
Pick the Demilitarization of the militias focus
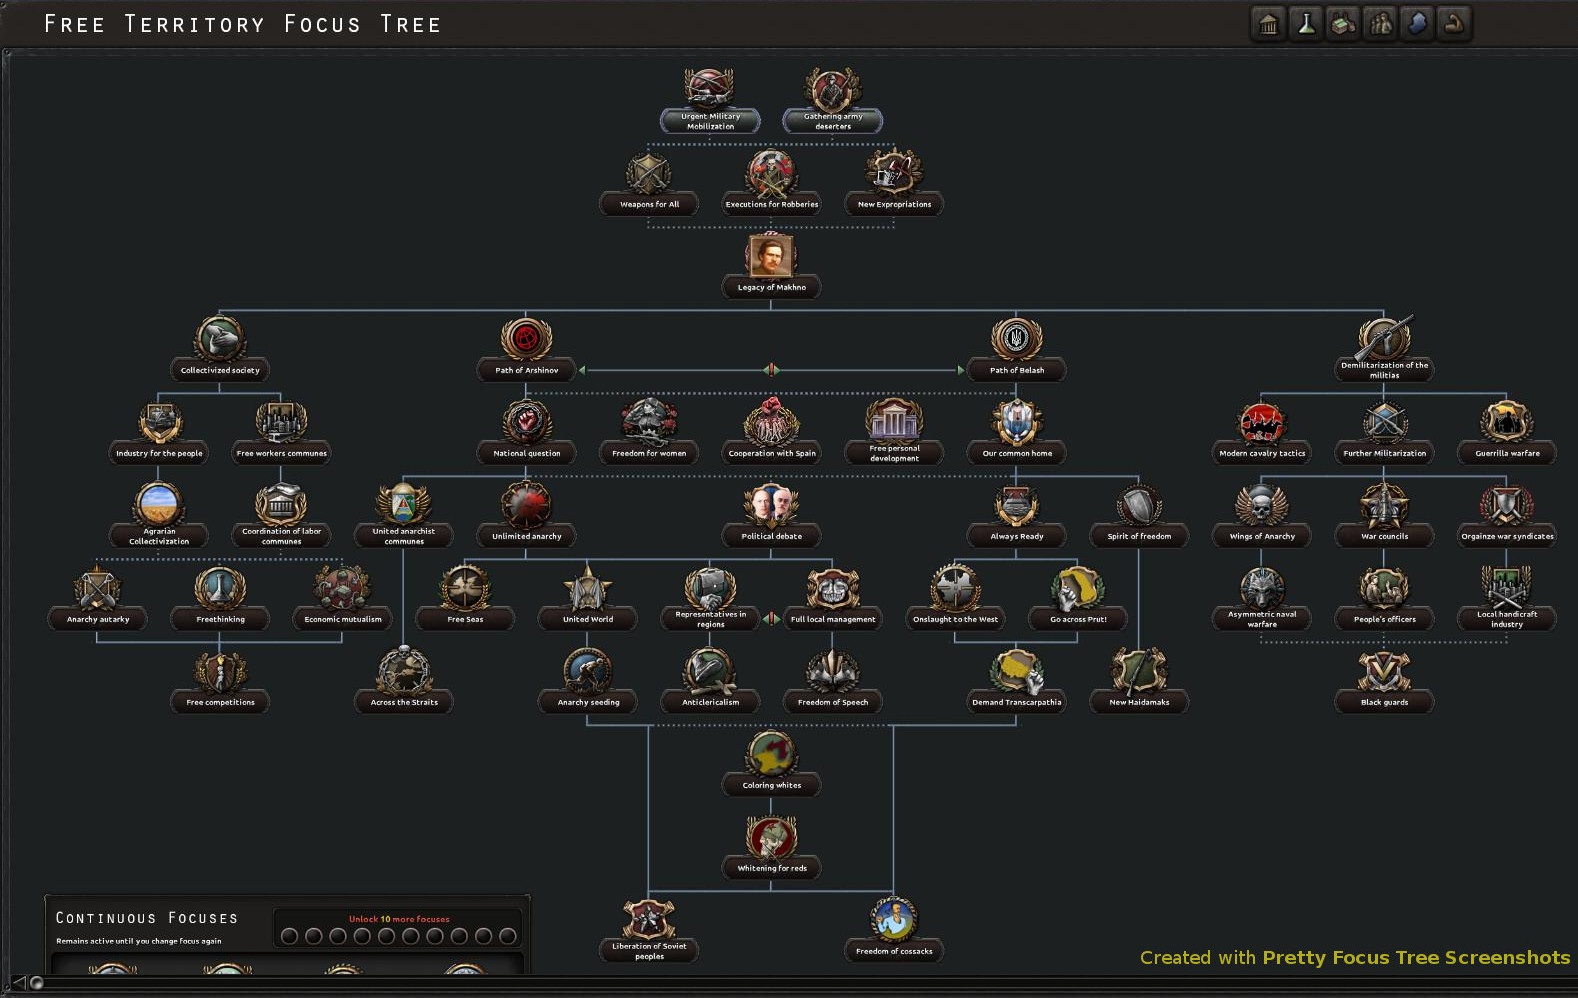1384,349
